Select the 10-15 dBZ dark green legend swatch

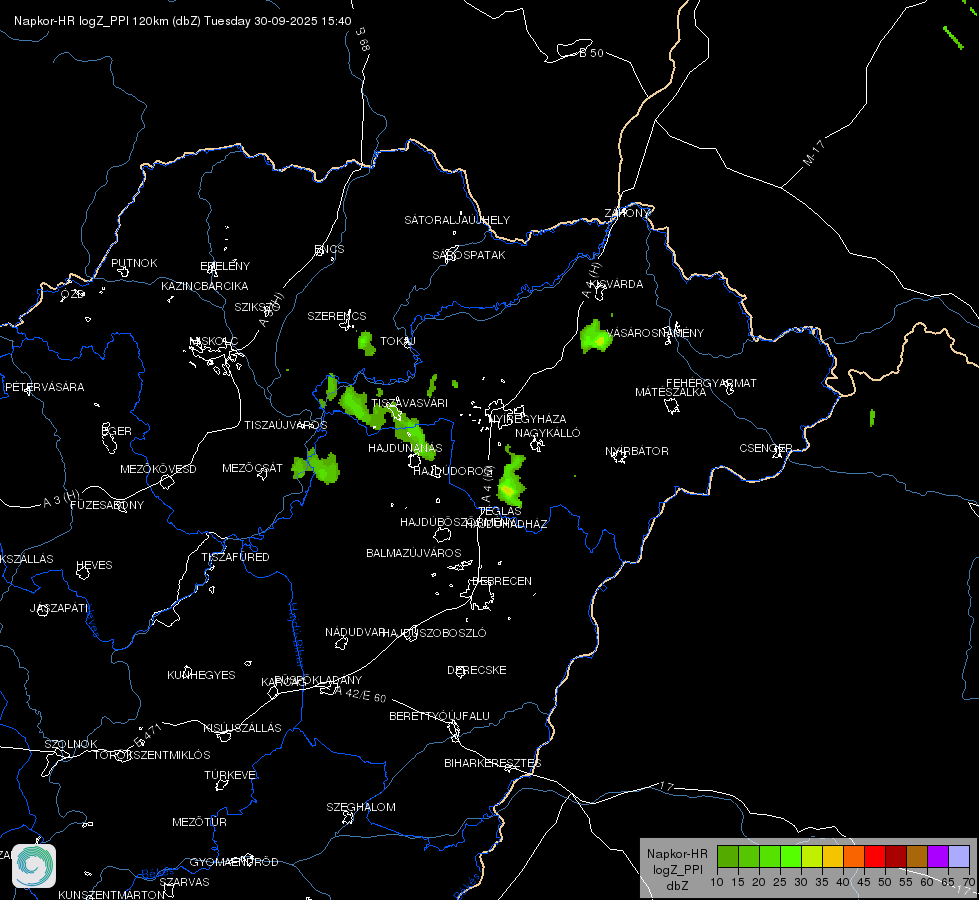coord(727,857)
